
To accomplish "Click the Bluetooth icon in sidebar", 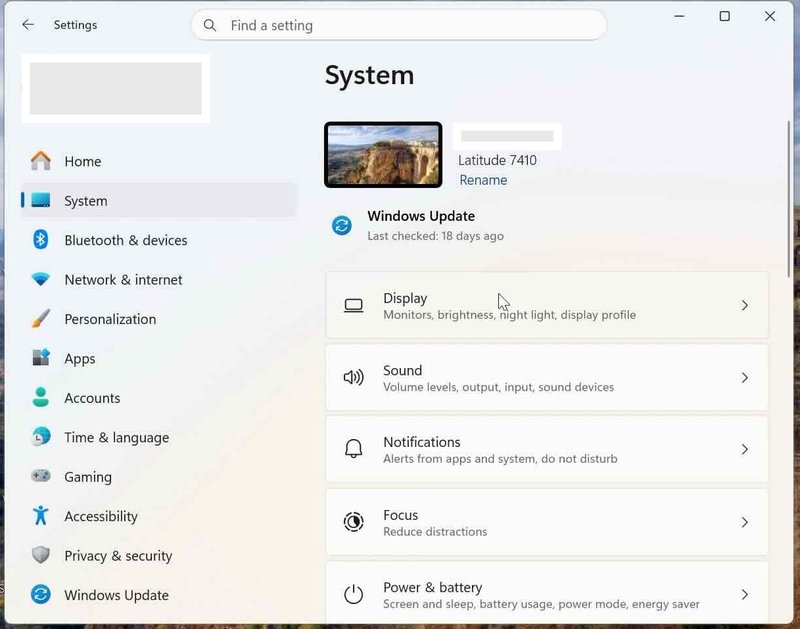I will point(41,239).
